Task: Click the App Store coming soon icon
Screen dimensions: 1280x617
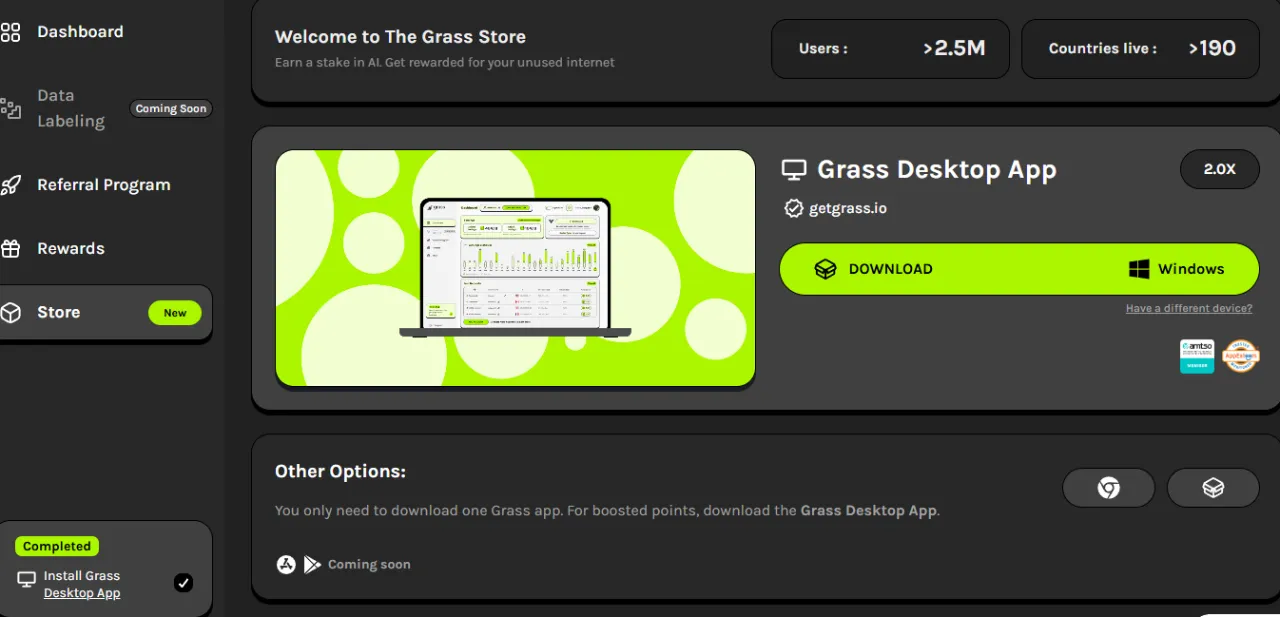Action: [286, 564]
